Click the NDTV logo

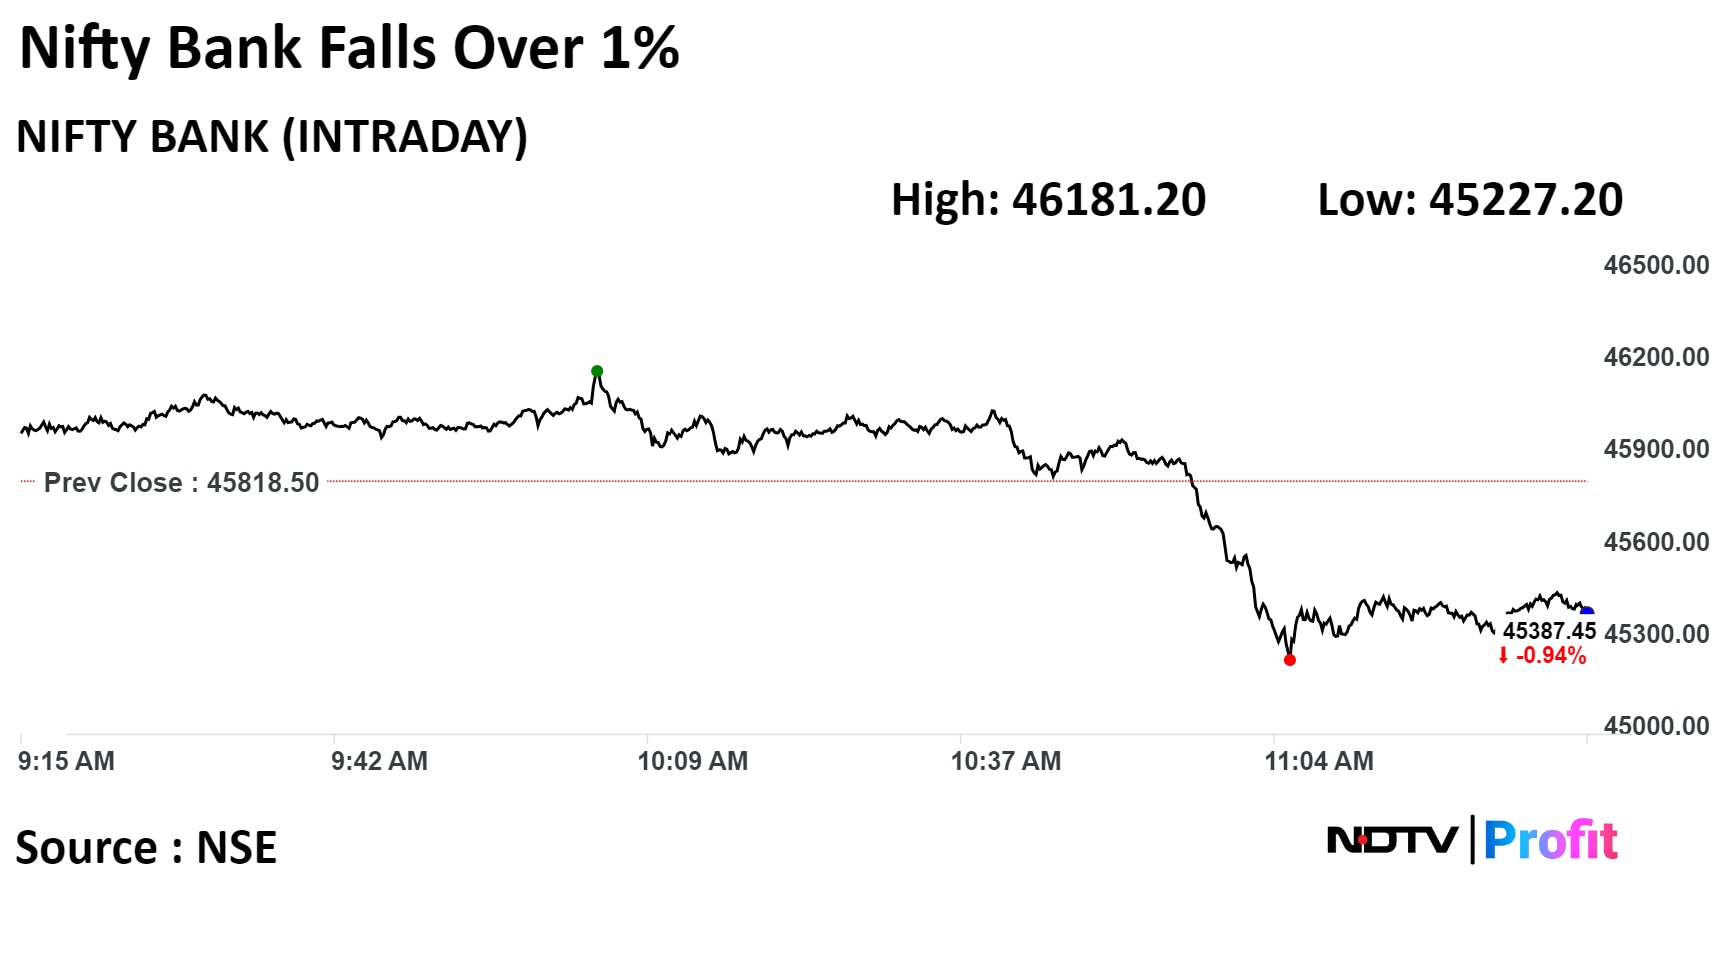(x=1392, y=840)
